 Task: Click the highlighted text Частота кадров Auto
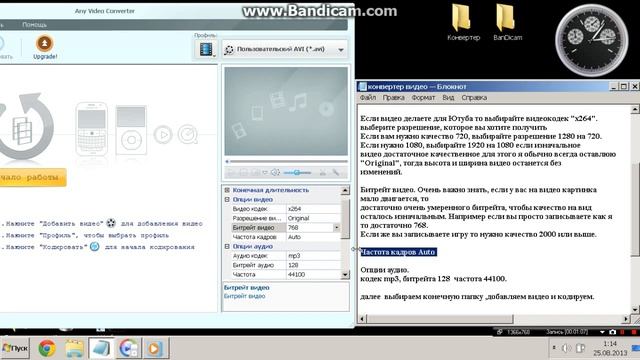(x=398, y=252)
